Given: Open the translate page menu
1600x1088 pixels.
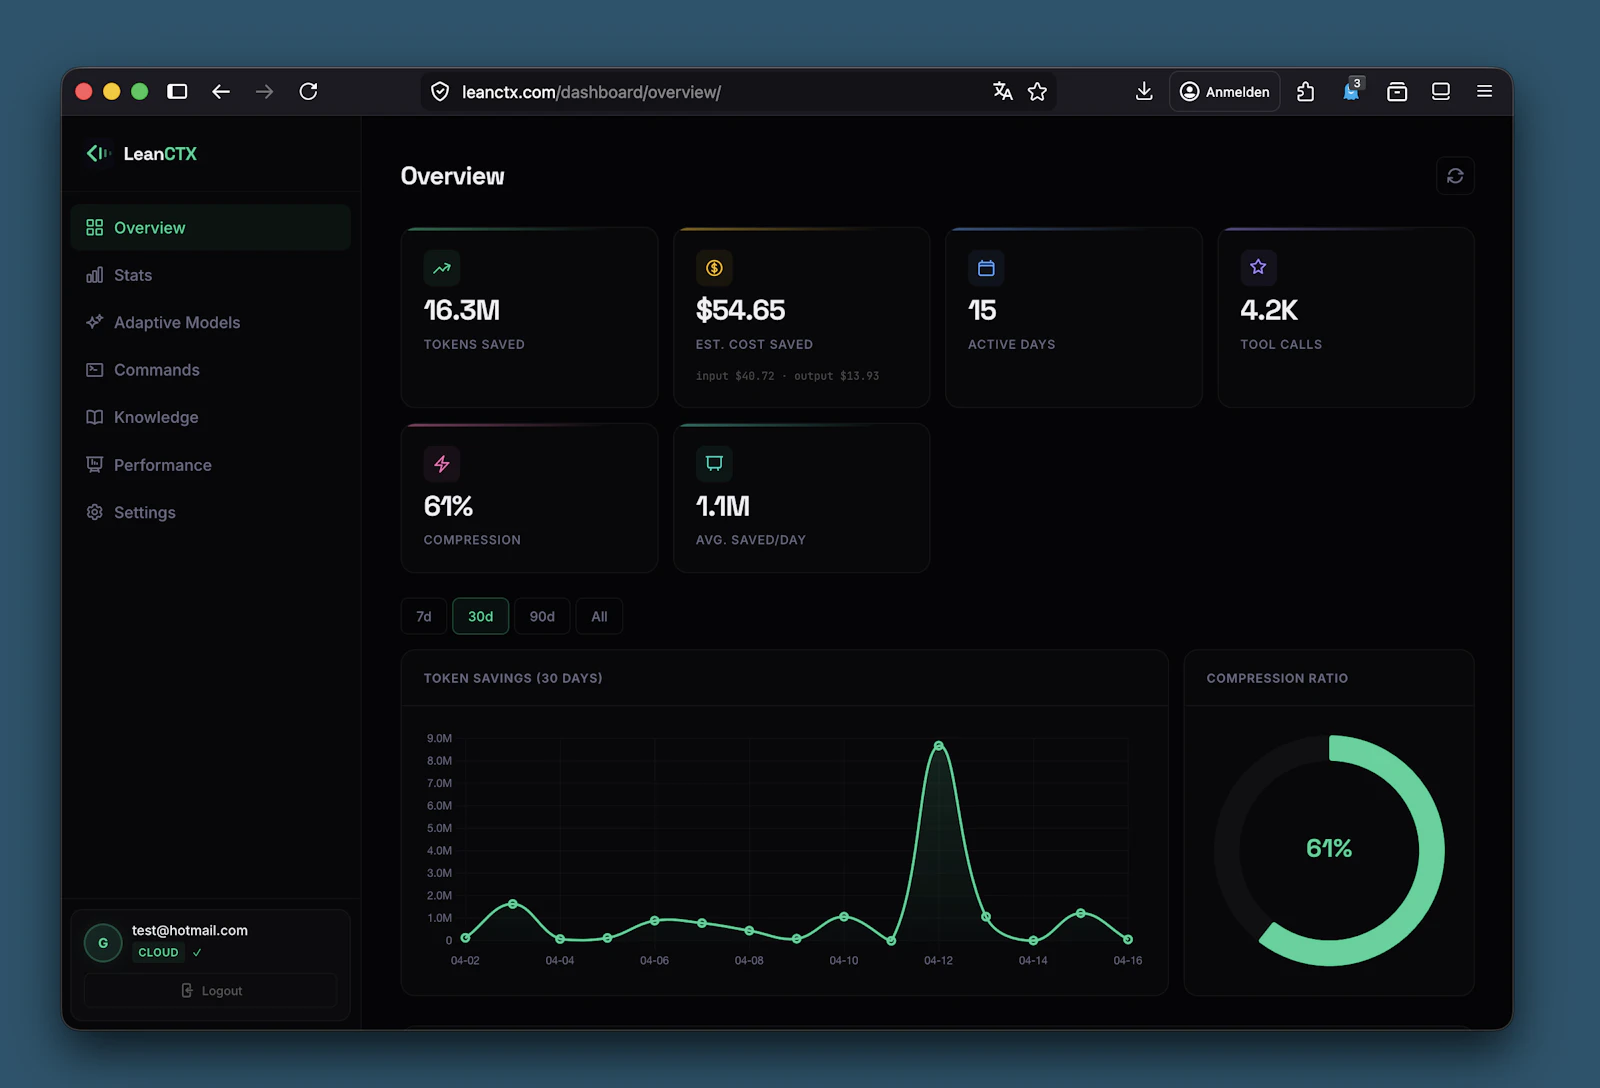Looking at the screenshot, I should click(x=1003, y=91).
